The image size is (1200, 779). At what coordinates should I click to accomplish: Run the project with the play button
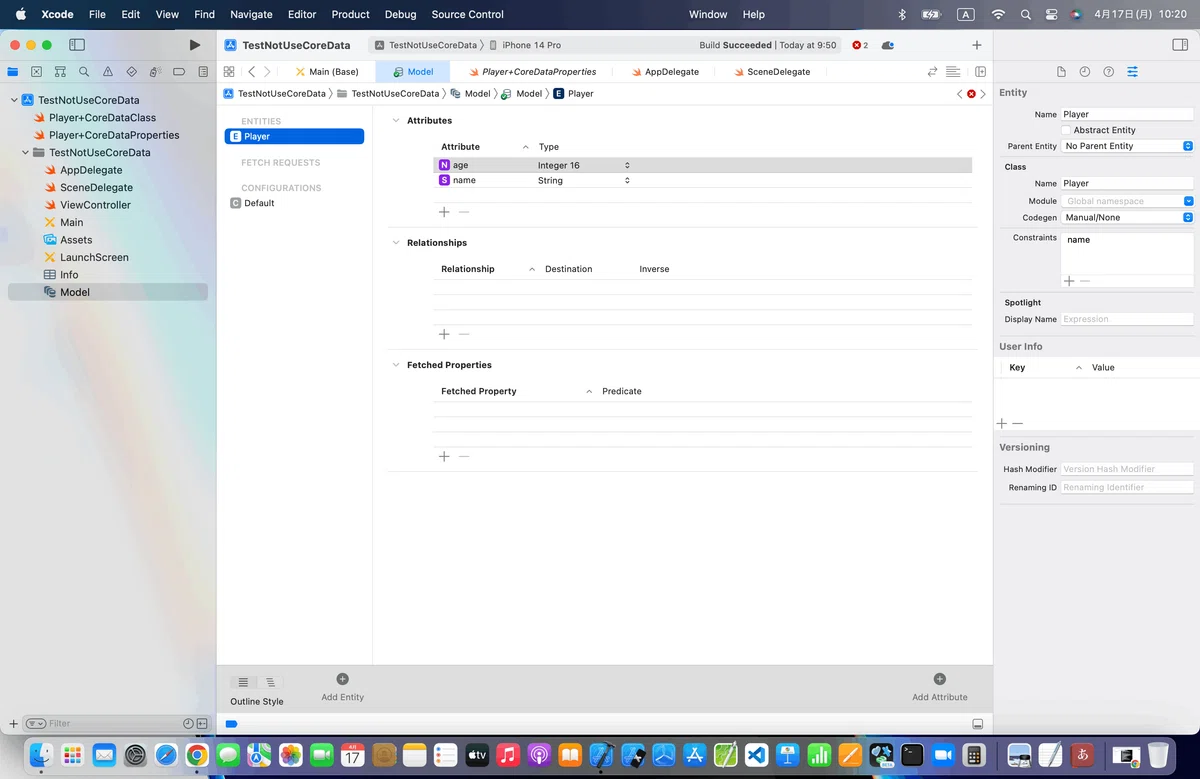click(x=194, y=45)
